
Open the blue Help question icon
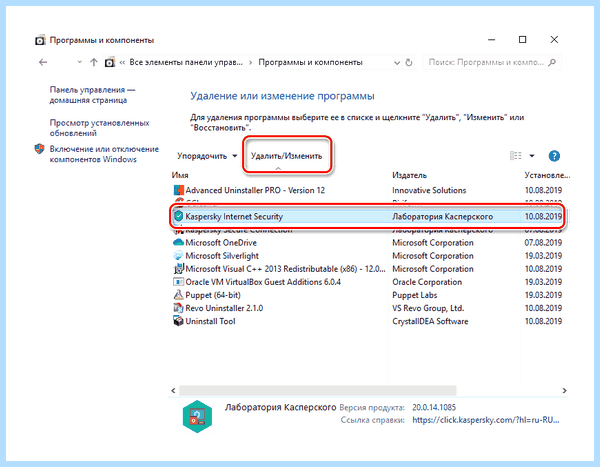coord(554,156)
